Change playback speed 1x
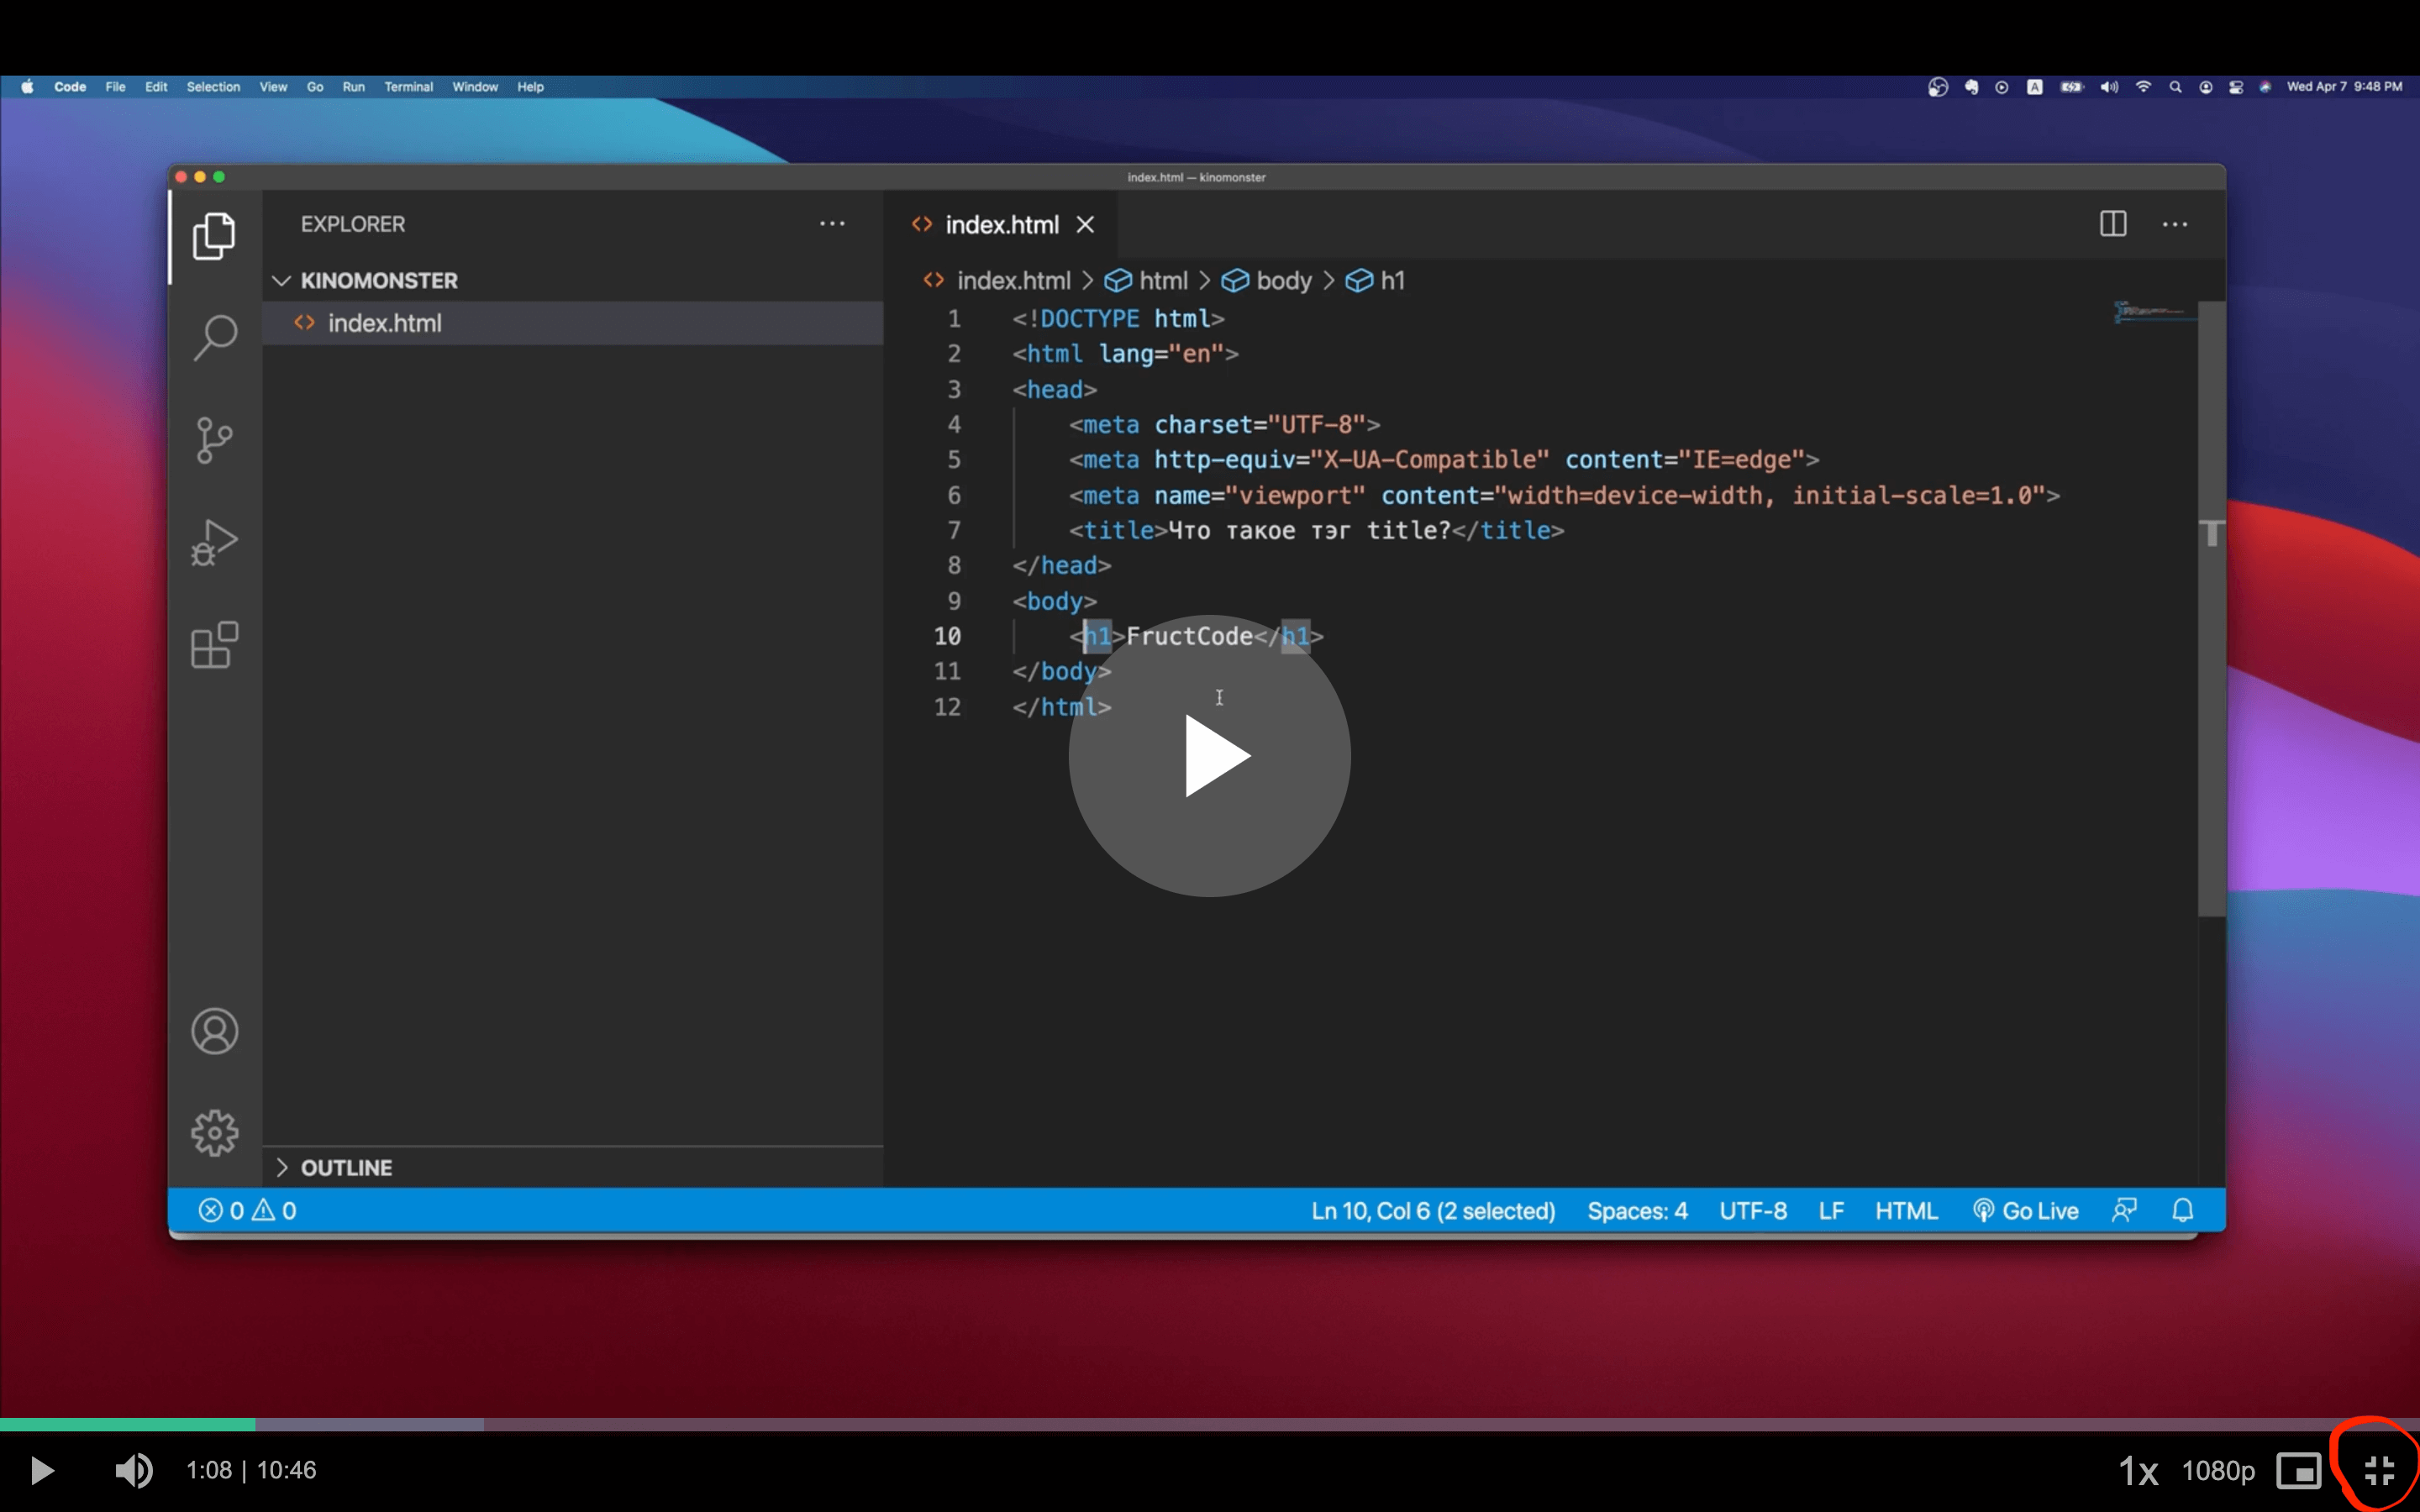Viewport: 2420px width, 1512px height. (x=2138, y=1470)
